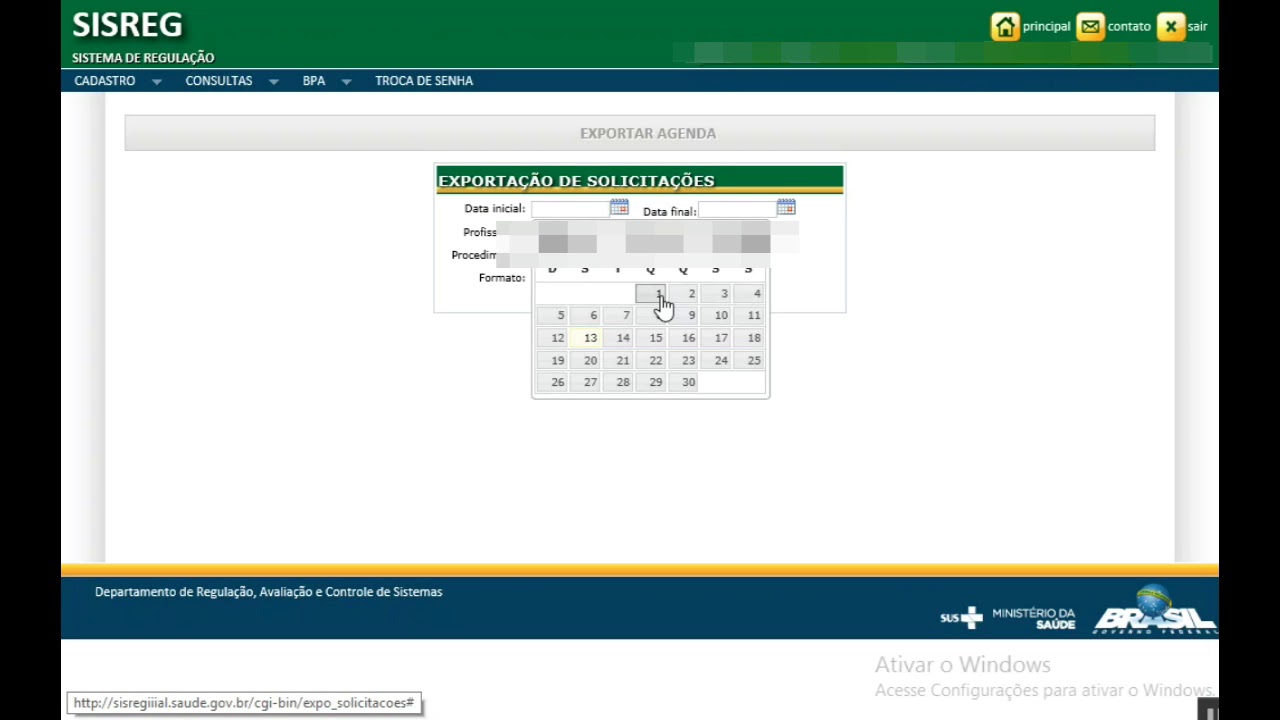Open the CADASTRO menu
Screen dimensions: 1280x720
coord(105,81)
